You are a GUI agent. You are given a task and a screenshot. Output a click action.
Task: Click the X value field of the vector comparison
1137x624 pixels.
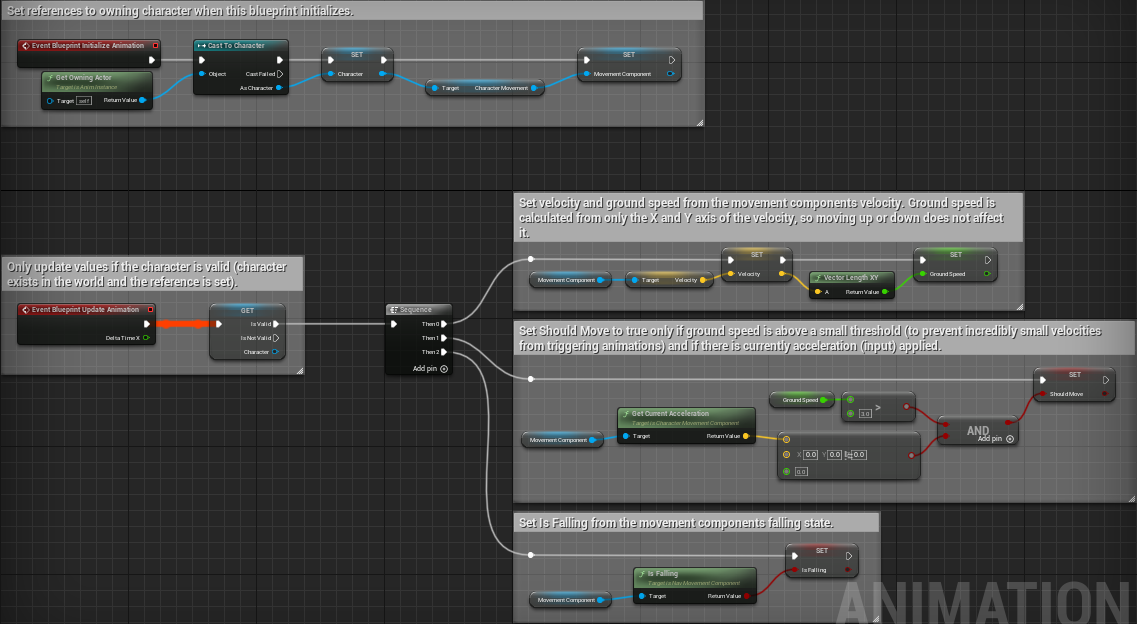point(811,454)
